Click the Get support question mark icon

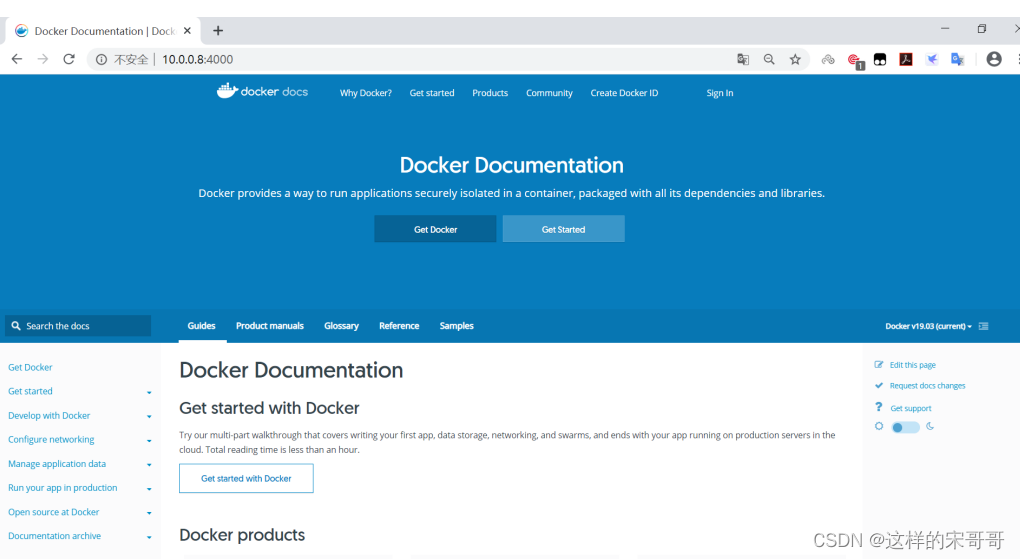[879, 407]
